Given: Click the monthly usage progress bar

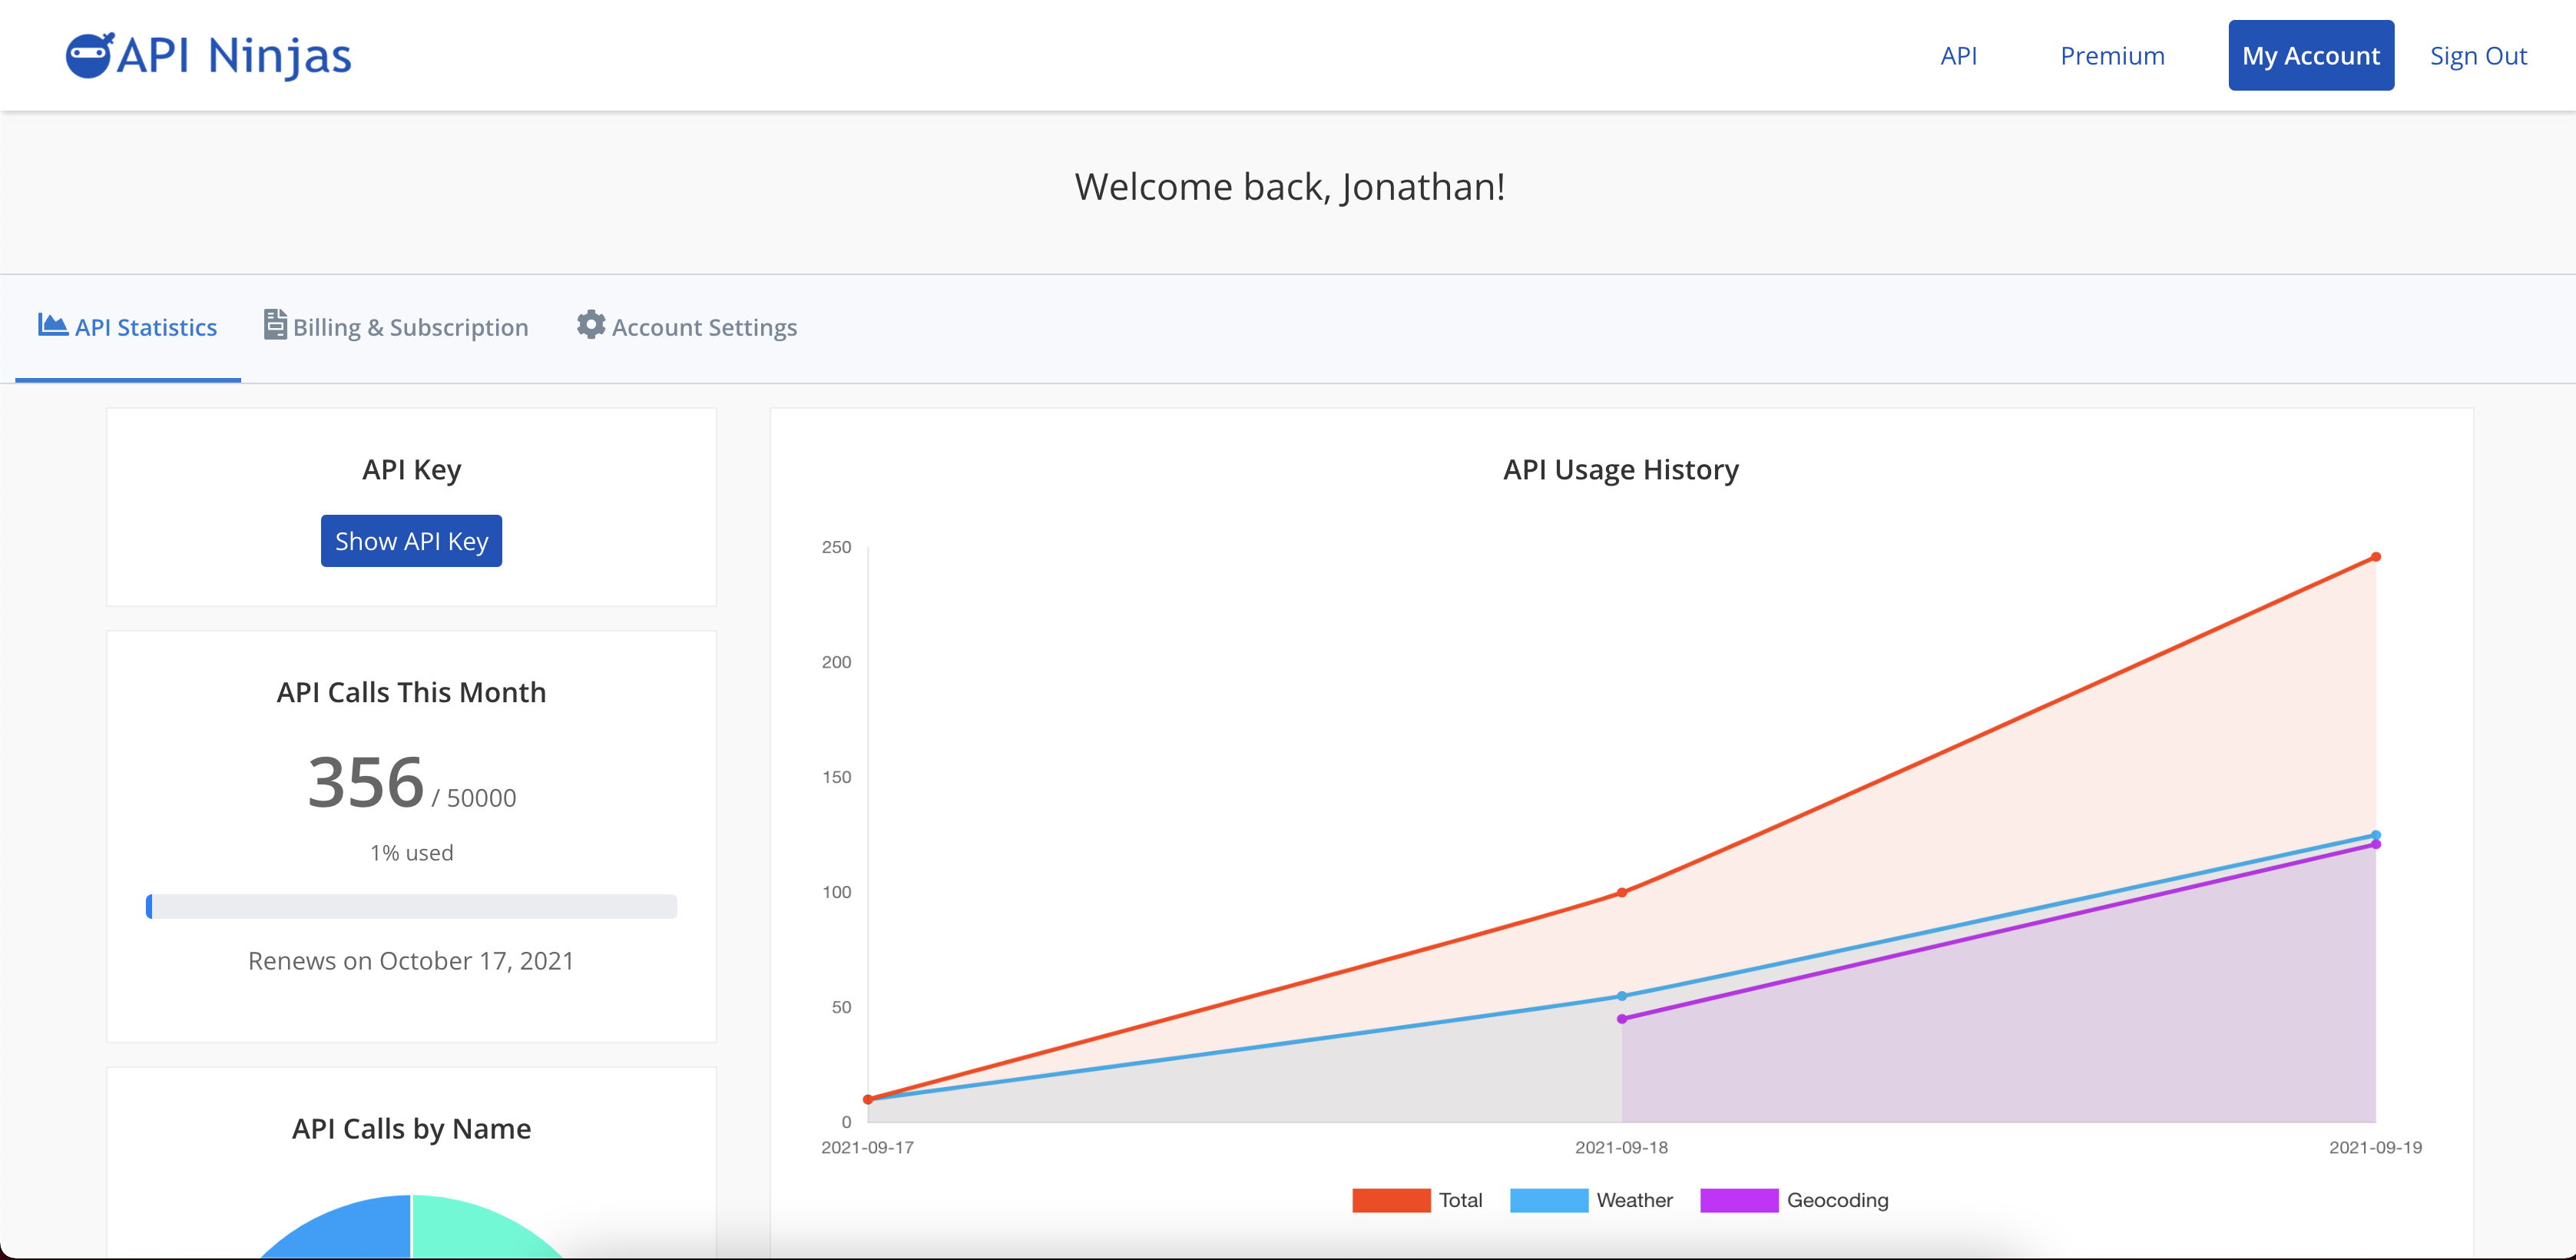Looking at the screenshot, I should click(411, 906).
